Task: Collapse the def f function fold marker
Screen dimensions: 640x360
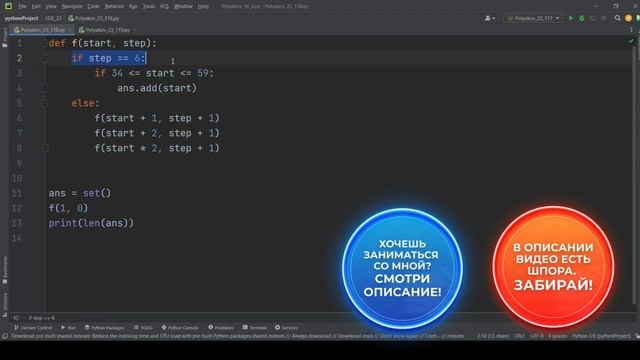Action: [x=45, y=43]
